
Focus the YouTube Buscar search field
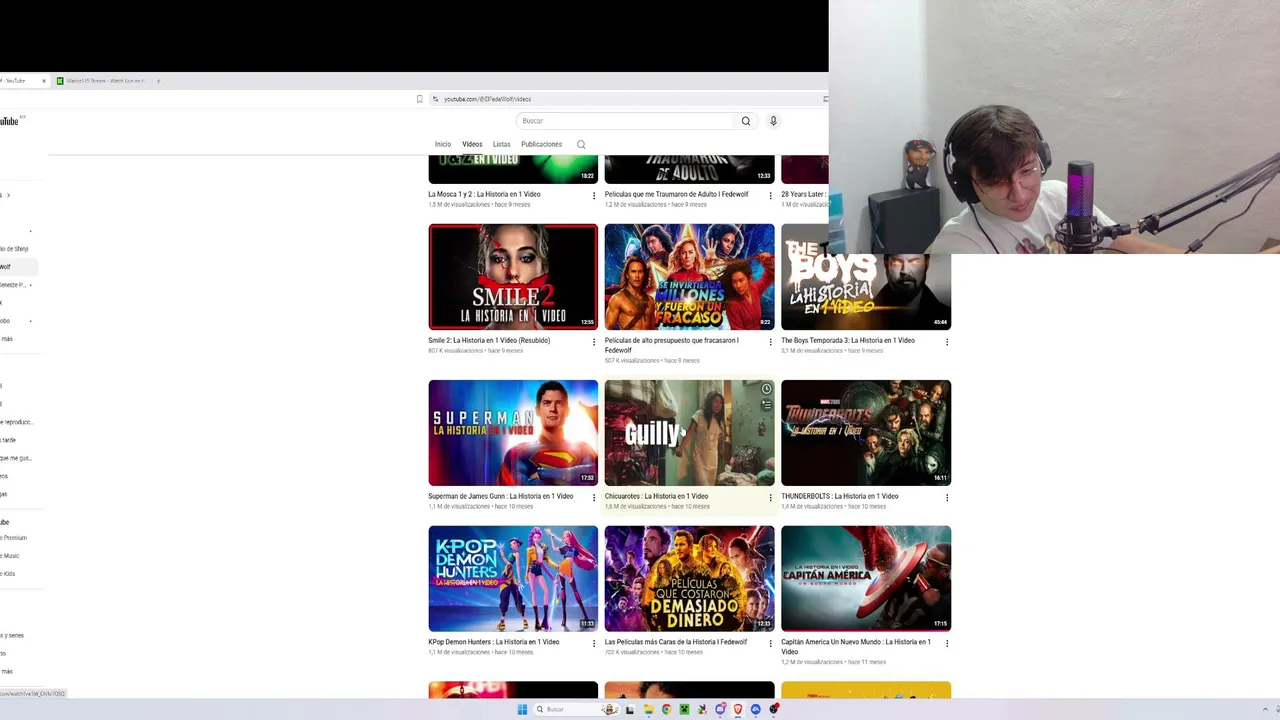click(x=625, y=121)
